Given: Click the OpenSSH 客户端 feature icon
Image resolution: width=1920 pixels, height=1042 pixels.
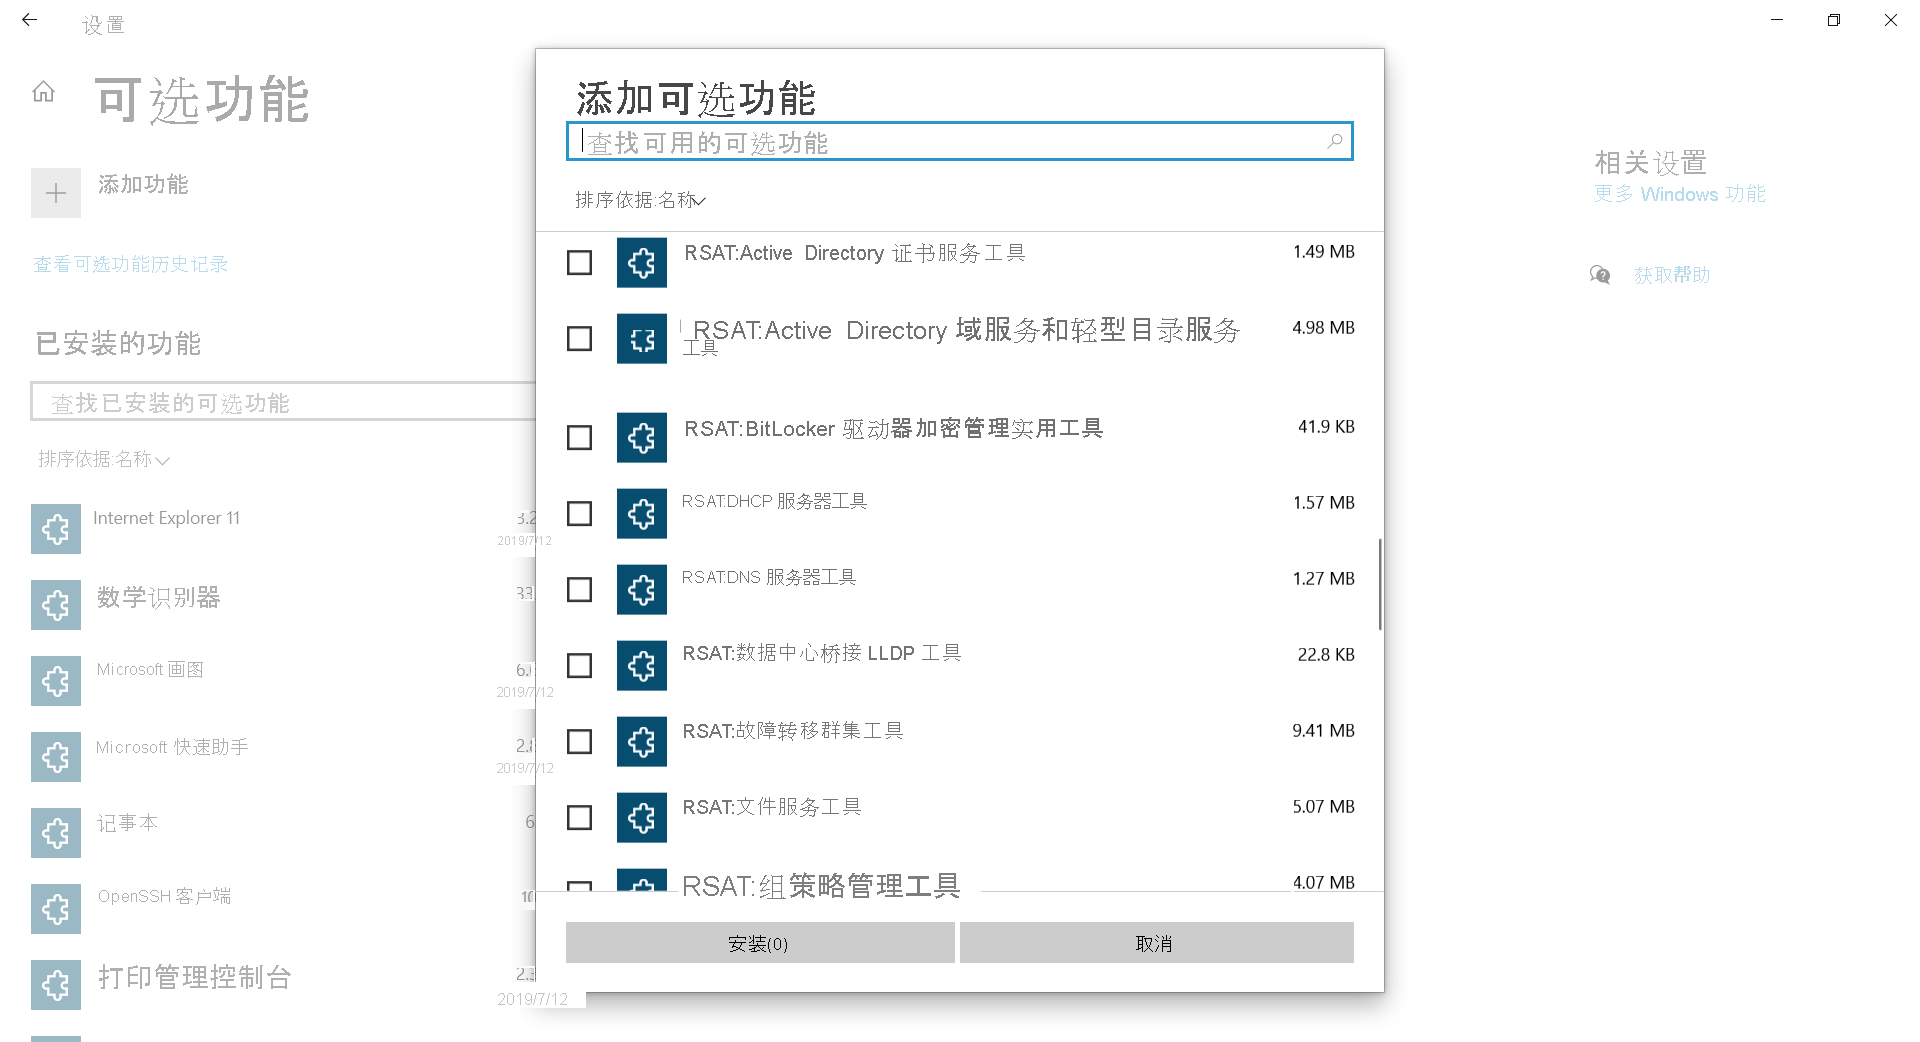Looking at the screenshot, I should [x=56, y=909].
